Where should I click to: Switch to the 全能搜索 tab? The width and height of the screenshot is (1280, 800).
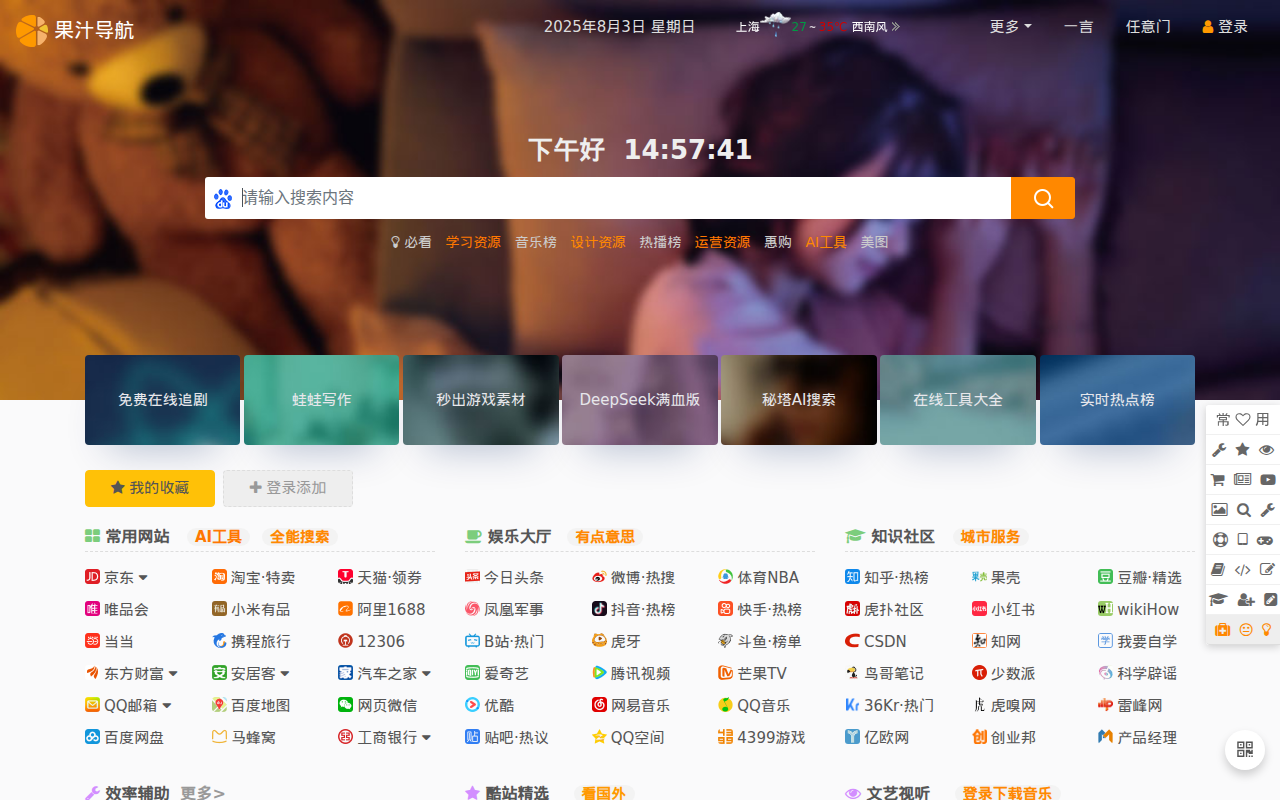(x=300, y=537)
